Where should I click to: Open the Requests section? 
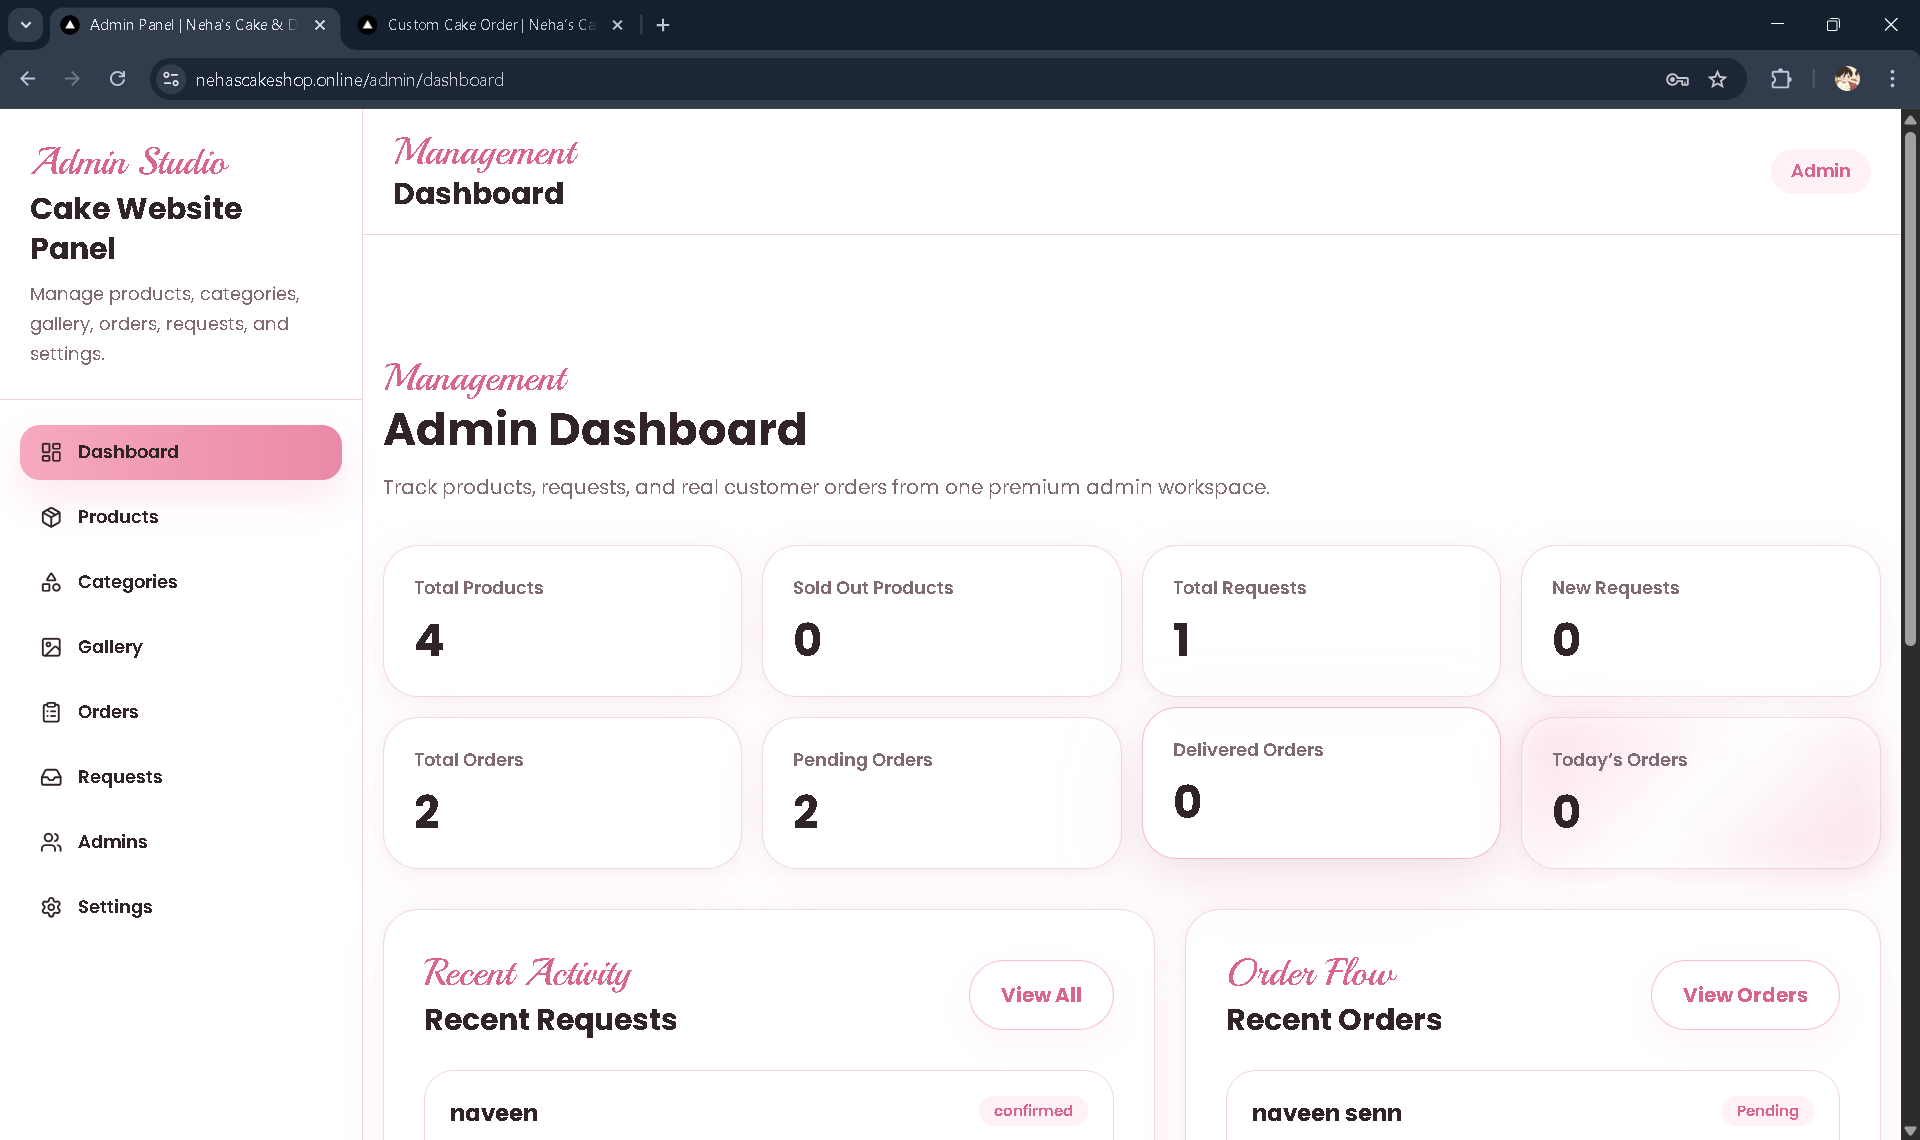point(120,777)
